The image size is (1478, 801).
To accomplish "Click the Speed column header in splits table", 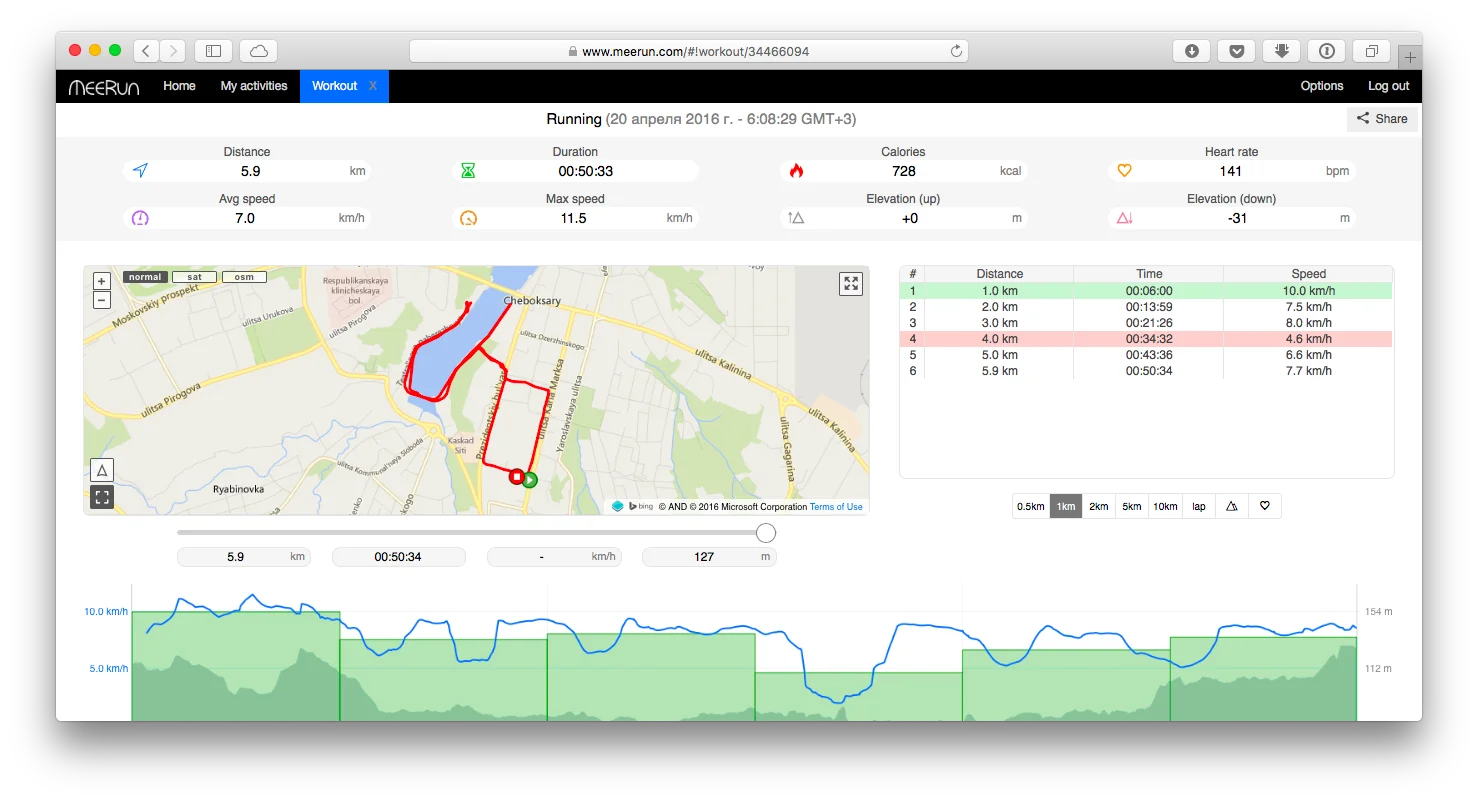I will (x=1308, y=274).
